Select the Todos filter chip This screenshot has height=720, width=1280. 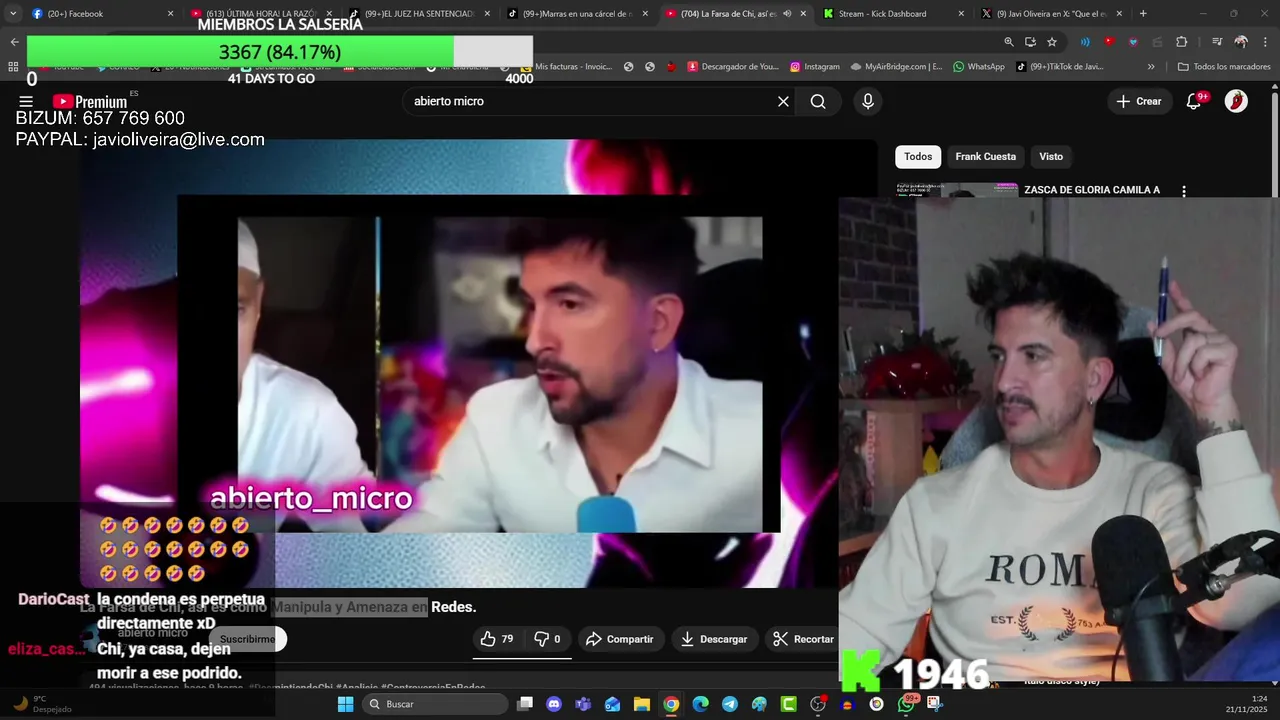tap(918, 156)
